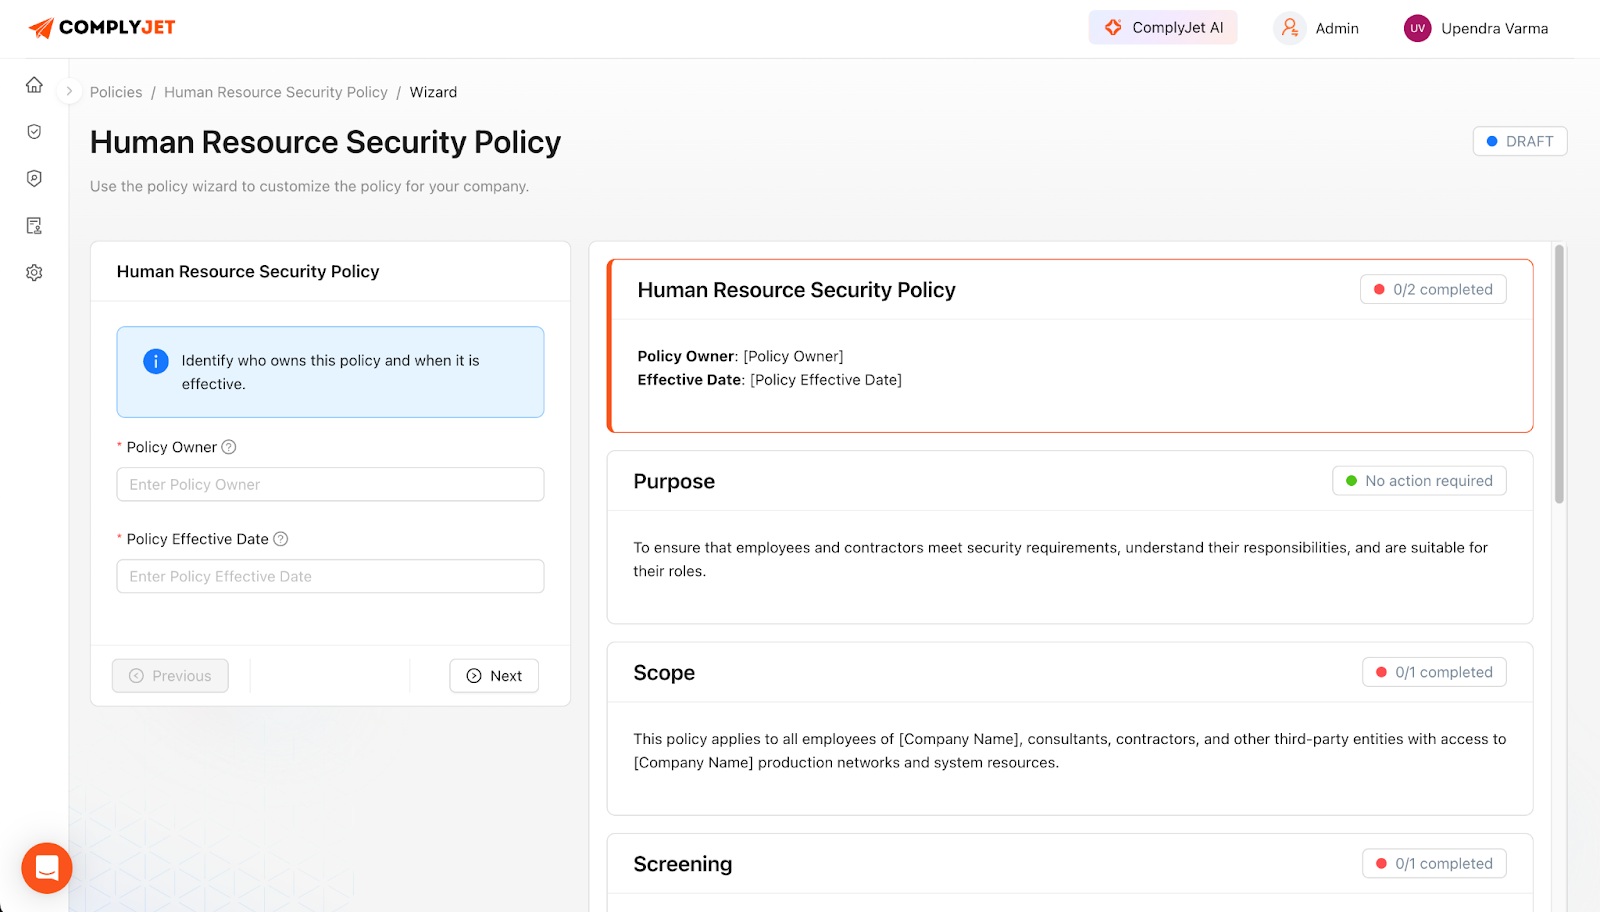
Task: Click the Scope 0/1 completed badge
Action: (1434, 672)
